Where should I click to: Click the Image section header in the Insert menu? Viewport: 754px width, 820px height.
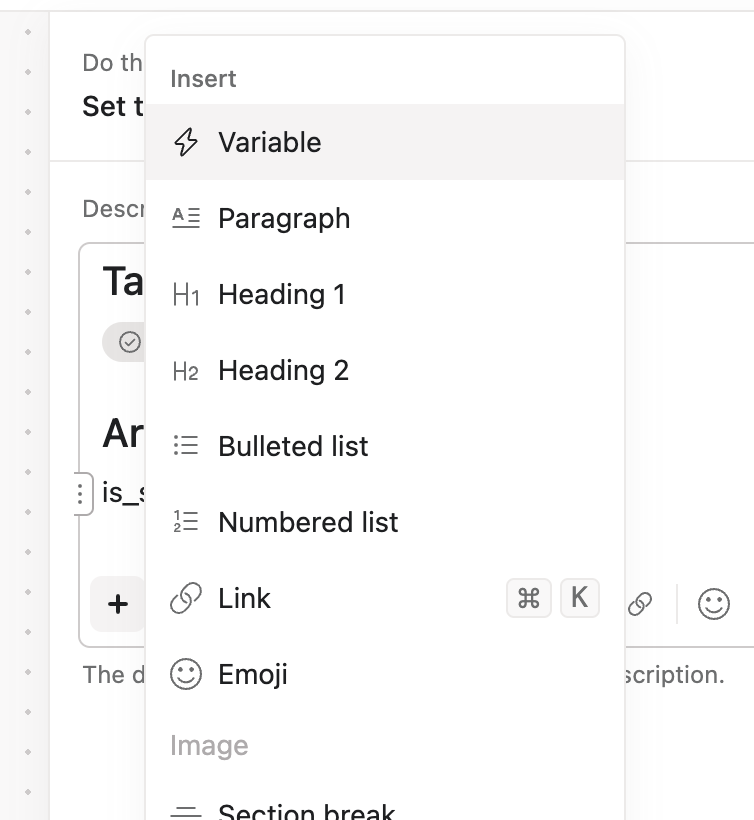click(209, 746)
